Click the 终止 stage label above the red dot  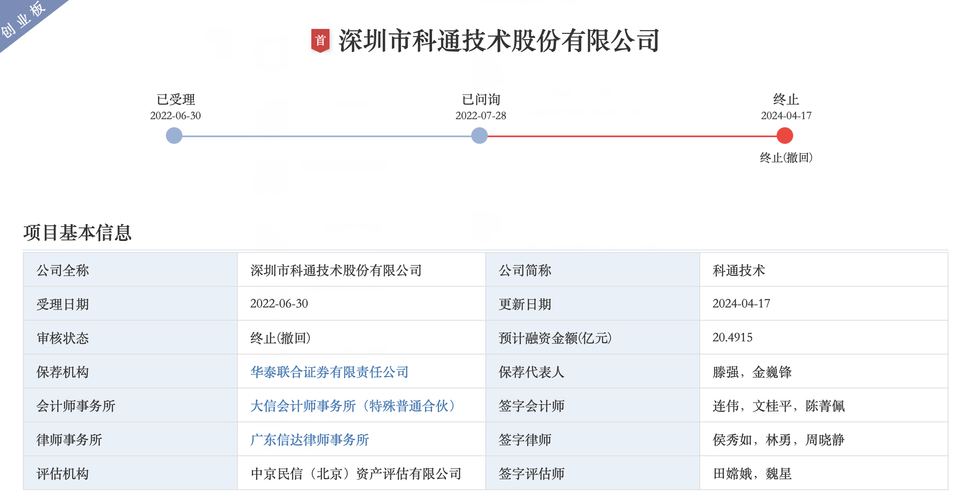point(786,99)
